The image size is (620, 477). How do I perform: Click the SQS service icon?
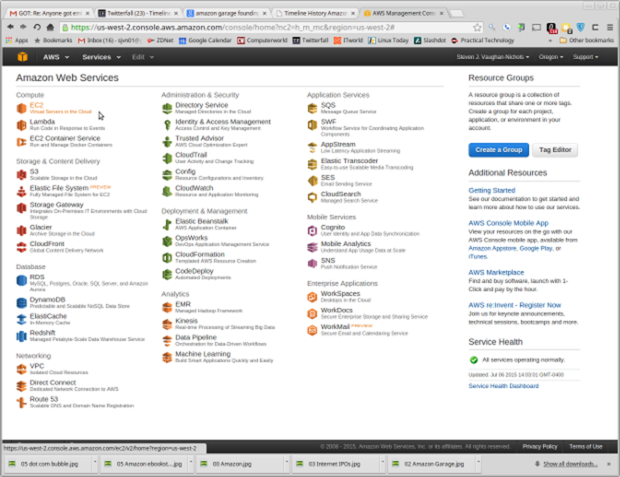(312, 108)
